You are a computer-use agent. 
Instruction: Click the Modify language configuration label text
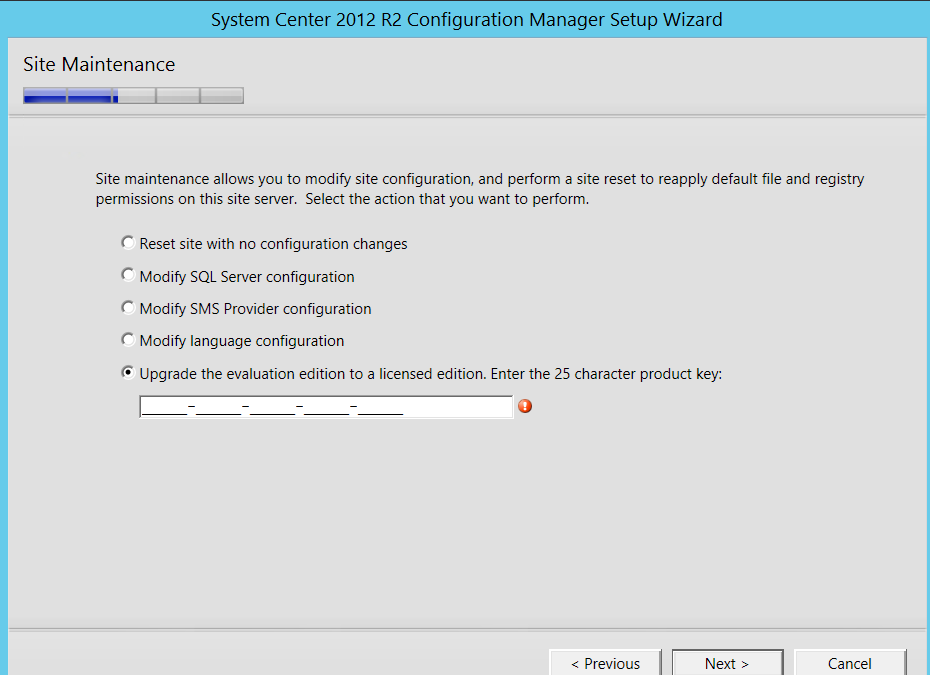[242, 341]
